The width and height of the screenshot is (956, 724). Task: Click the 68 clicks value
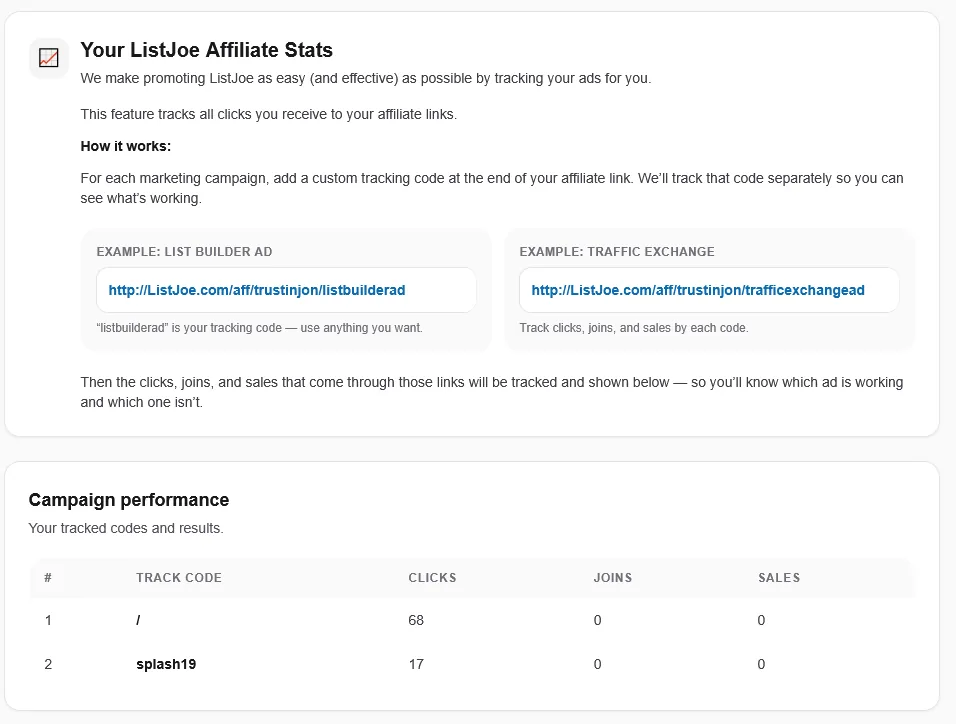click(416, 620)
